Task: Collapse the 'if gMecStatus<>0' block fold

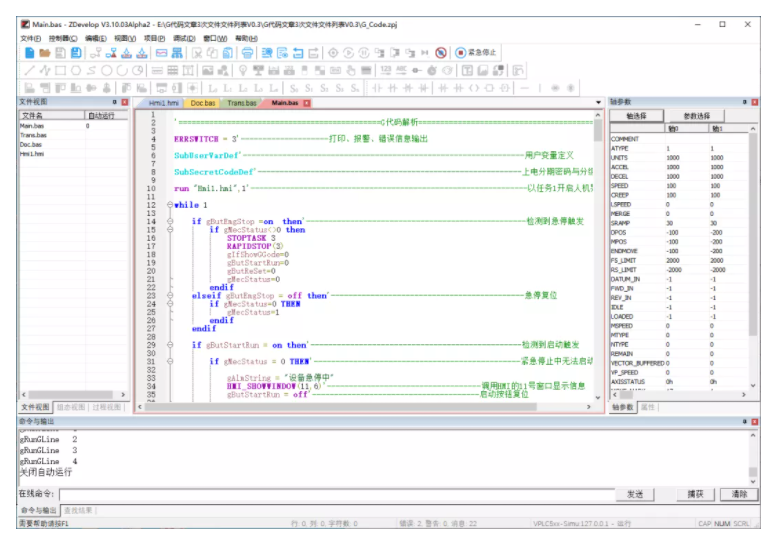Action: click(x=170, y=229)
